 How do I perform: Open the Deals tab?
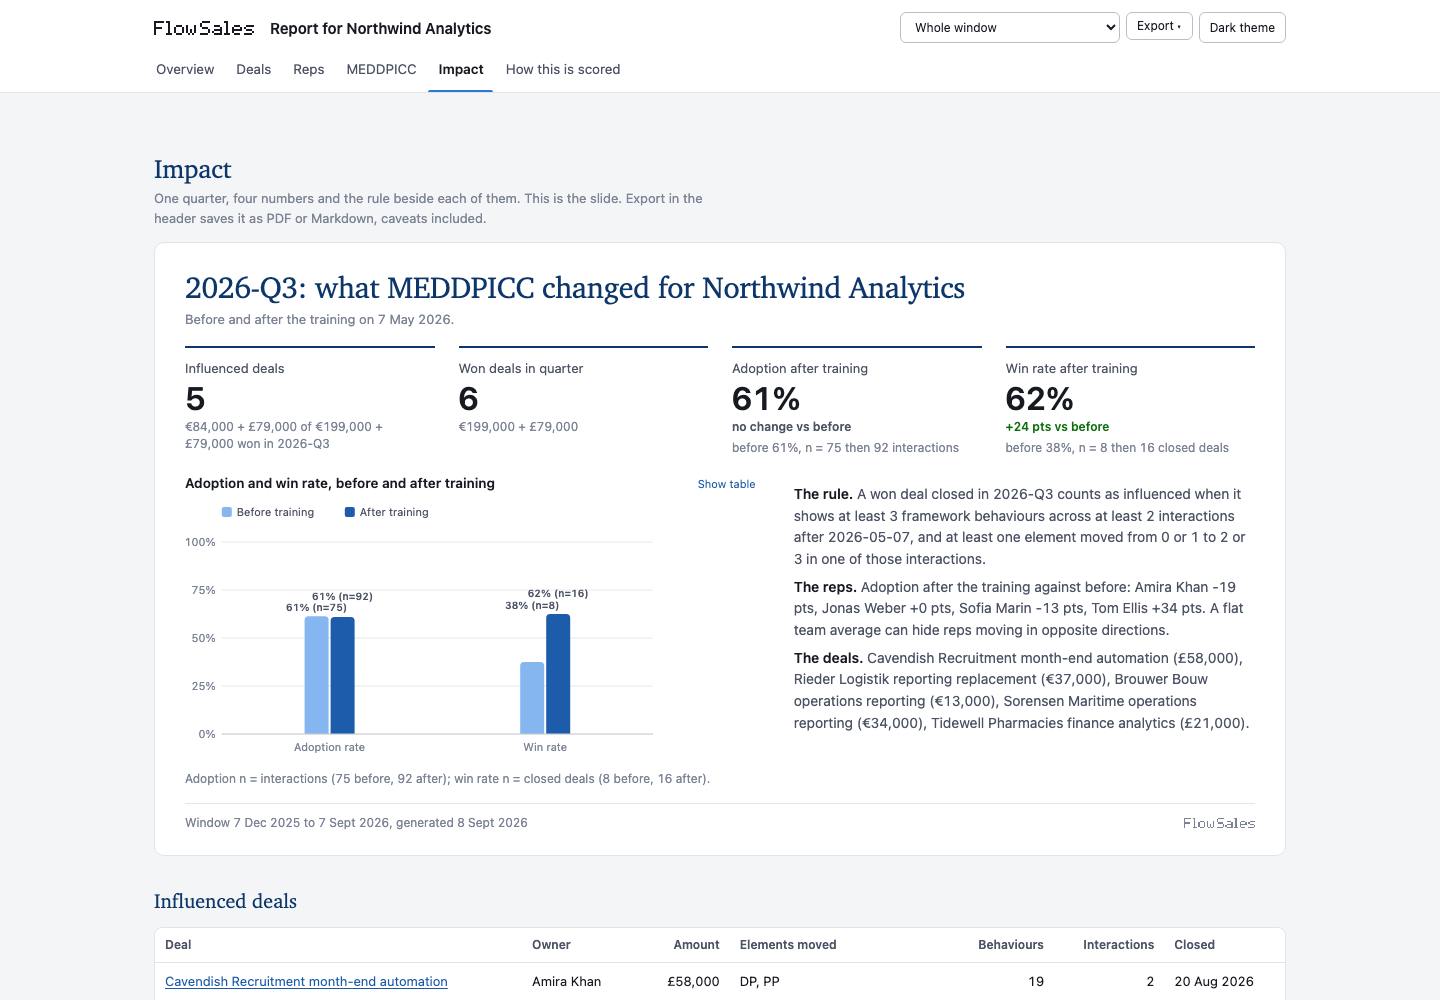[x=254, y=69]
